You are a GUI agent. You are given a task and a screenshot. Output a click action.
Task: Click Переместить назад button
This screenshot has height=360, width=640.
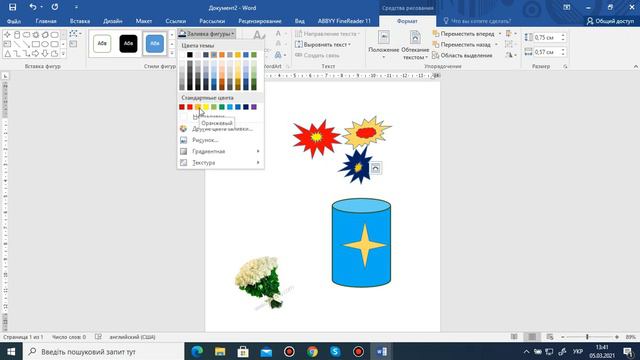tap(461, 44)
